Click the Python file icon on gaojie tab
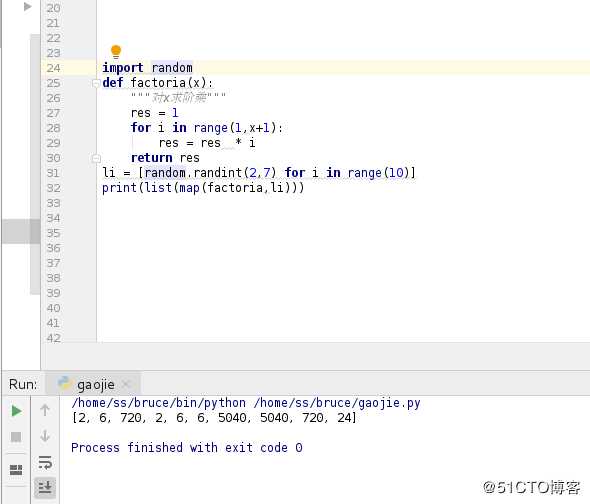The height and width of the screenshot is (504, 590). pos(64,384)
